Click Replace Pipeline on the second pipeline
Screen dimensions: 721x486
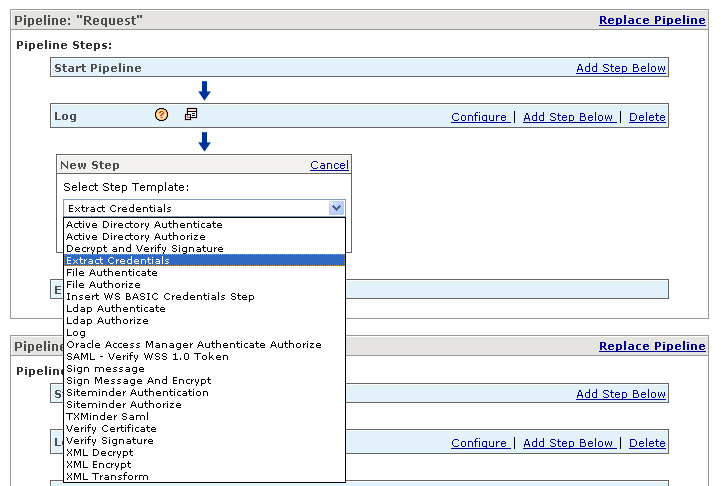(652, 346)
